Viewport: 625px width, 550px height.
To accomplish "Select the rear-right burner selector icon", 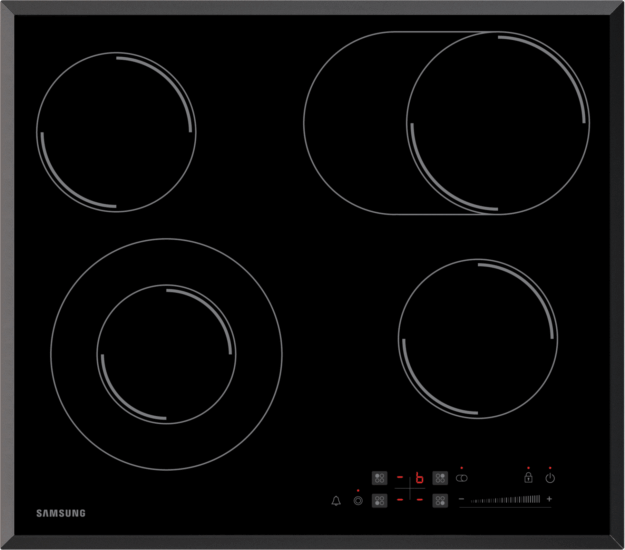I will tap(440, 478).
